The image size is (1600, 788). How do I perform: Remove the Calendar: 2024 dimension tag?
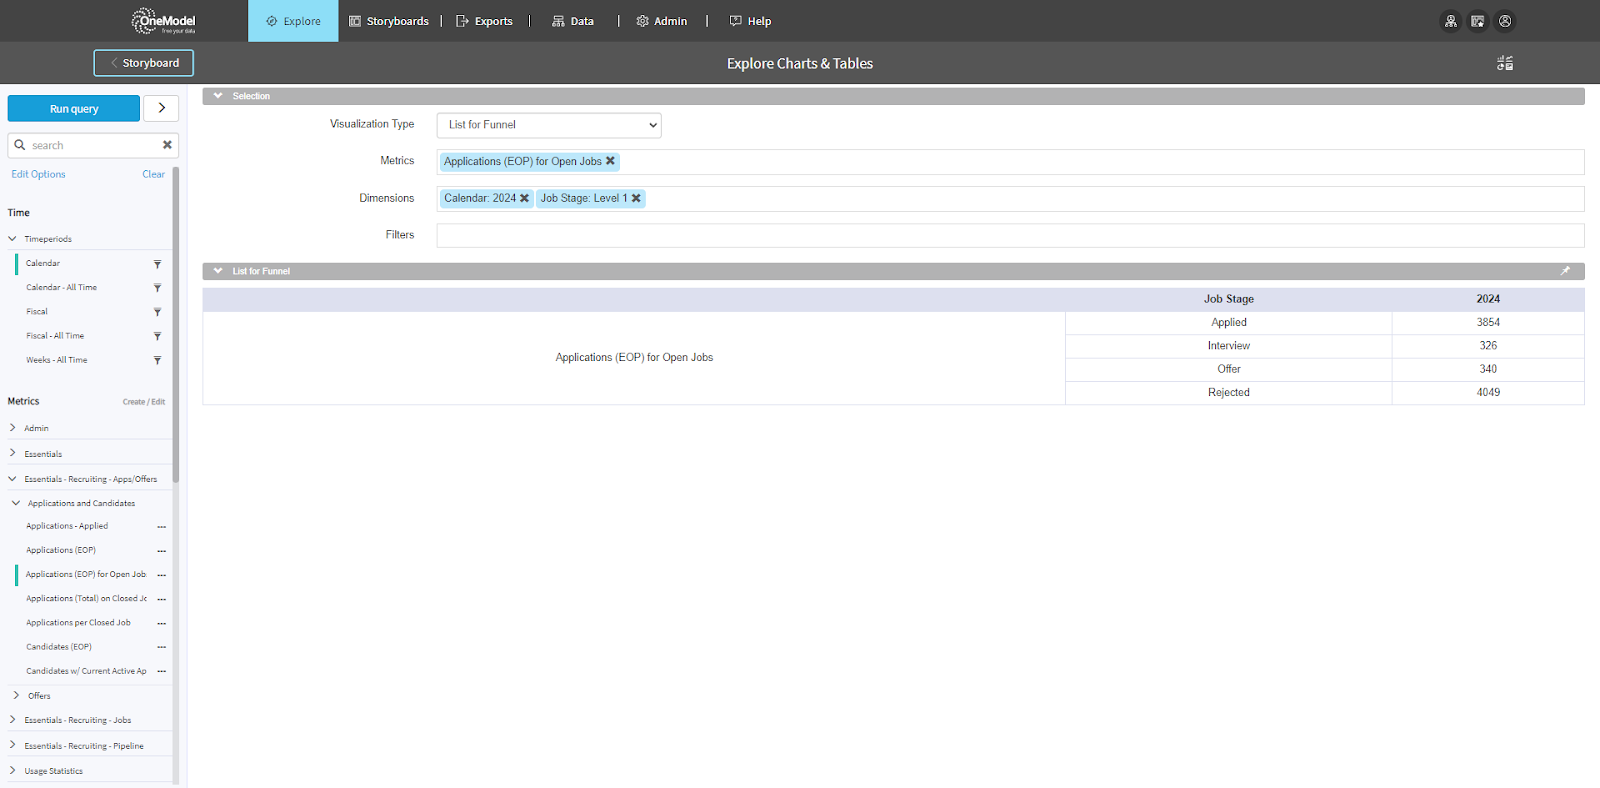(x=524, y=198)
